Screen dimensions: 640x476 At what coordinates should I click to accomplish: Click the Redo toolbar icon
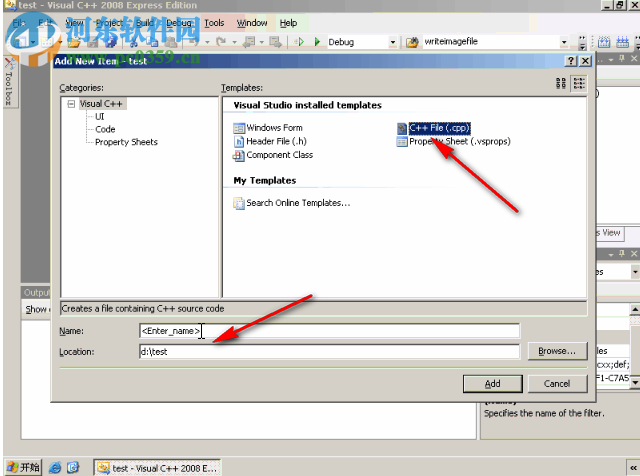pos(221,42)
